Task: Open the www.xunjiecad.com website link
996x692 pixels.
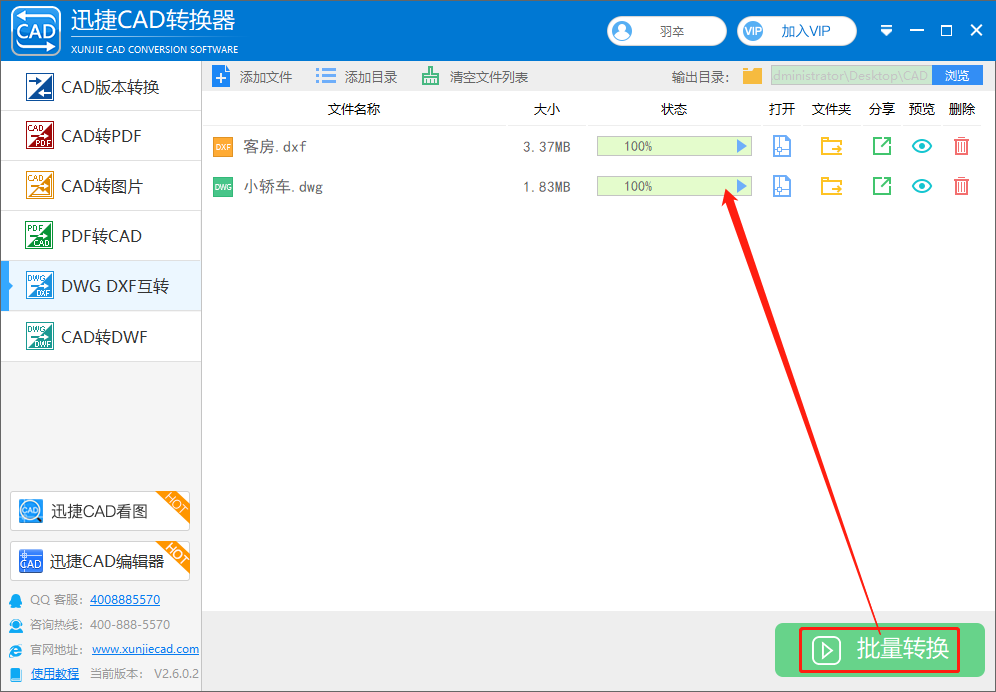Action: pos(145,649)
